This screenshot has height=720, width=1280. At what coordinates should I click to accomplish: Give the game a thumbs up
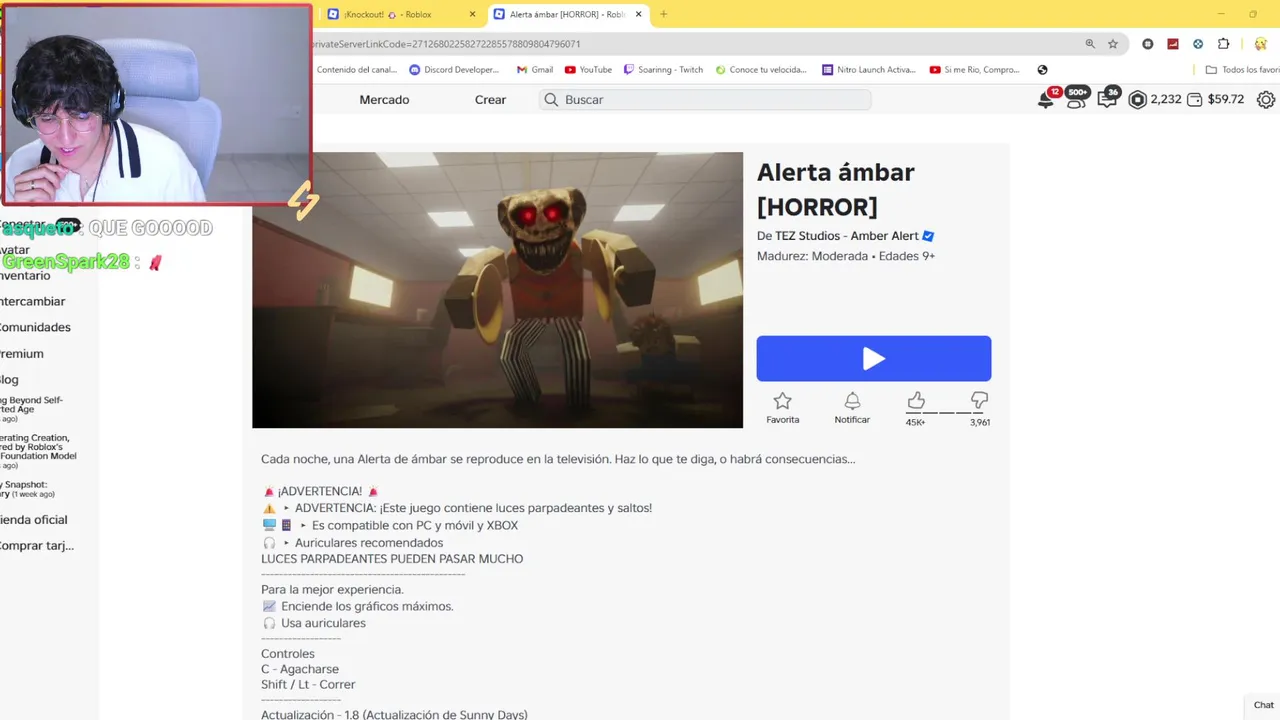tap(916, 400)
